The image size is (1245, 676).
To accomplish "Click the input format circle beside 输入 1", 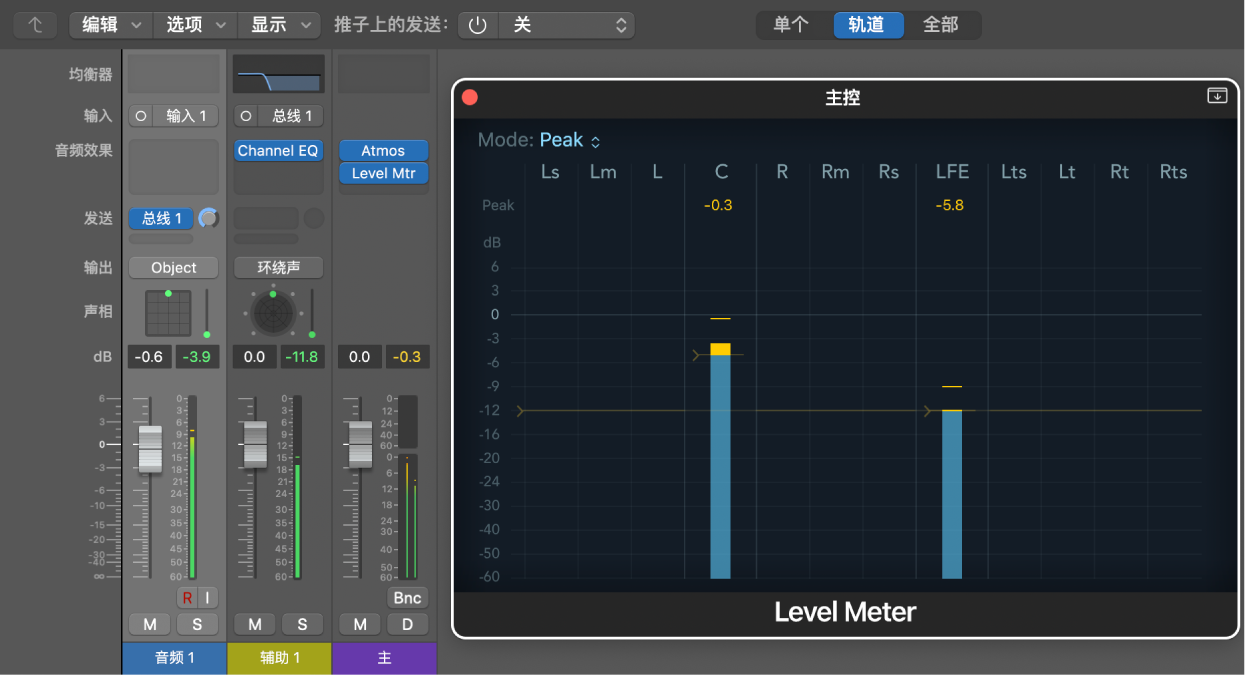I will coord(141,116).
